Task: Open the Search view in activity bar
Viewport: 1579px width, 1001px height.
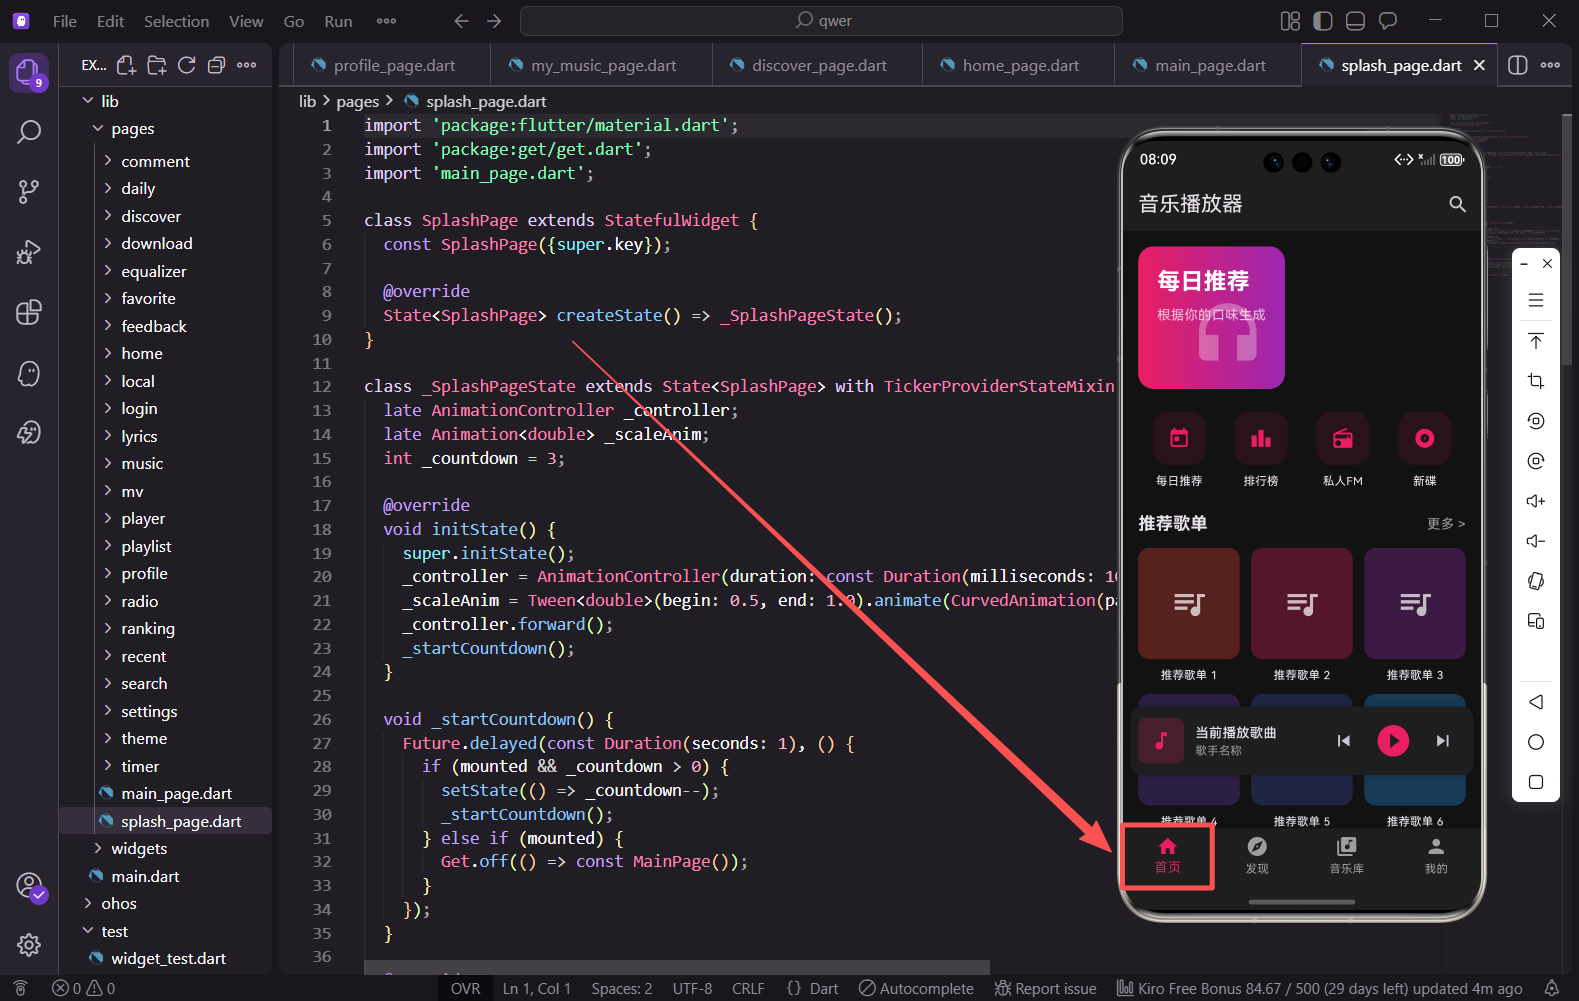Action: tap(29, 131)
